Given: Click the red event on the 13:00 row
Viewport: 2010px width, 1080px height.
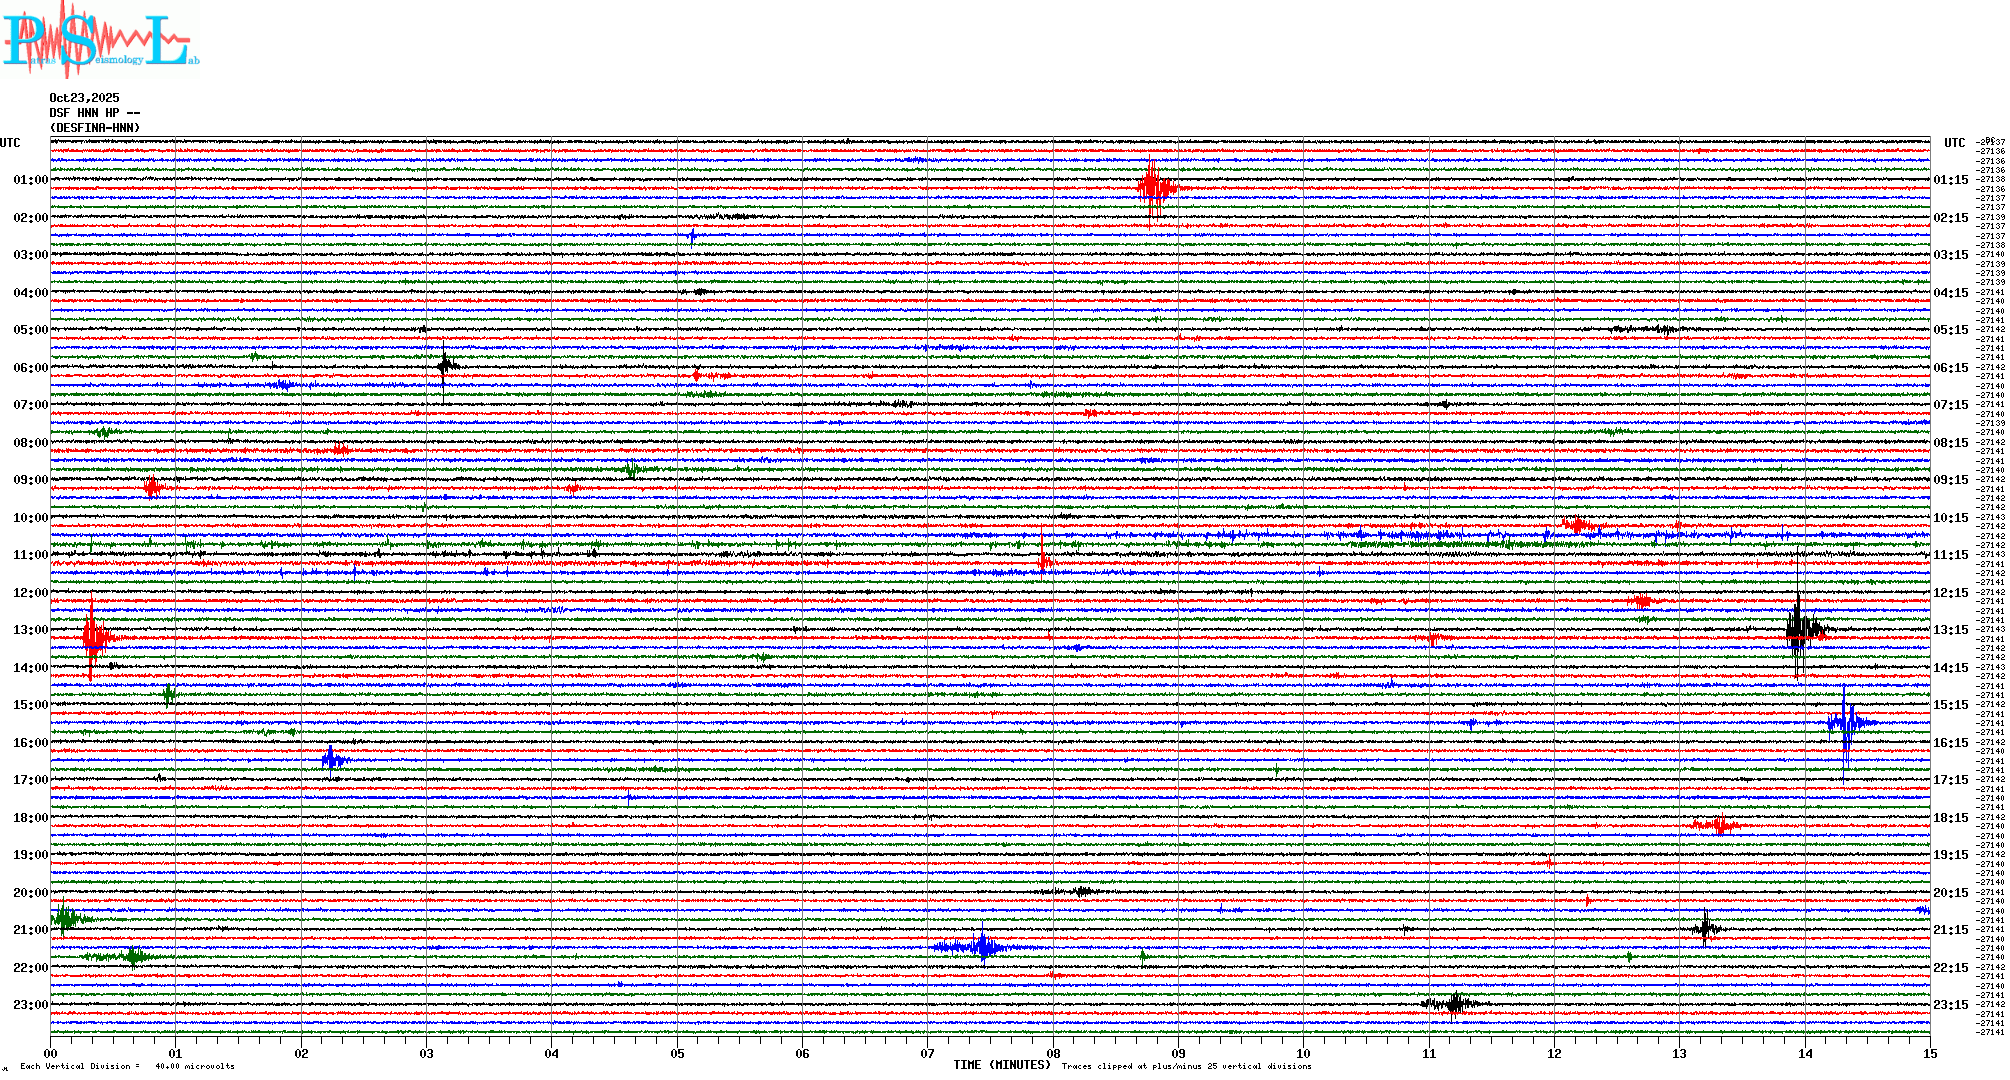Looking at the screenshot, I should 92,637.
